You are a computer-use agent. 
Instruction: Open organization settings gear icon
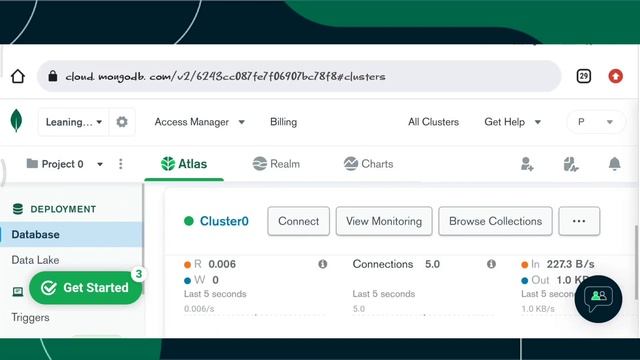tap(122, 122)
